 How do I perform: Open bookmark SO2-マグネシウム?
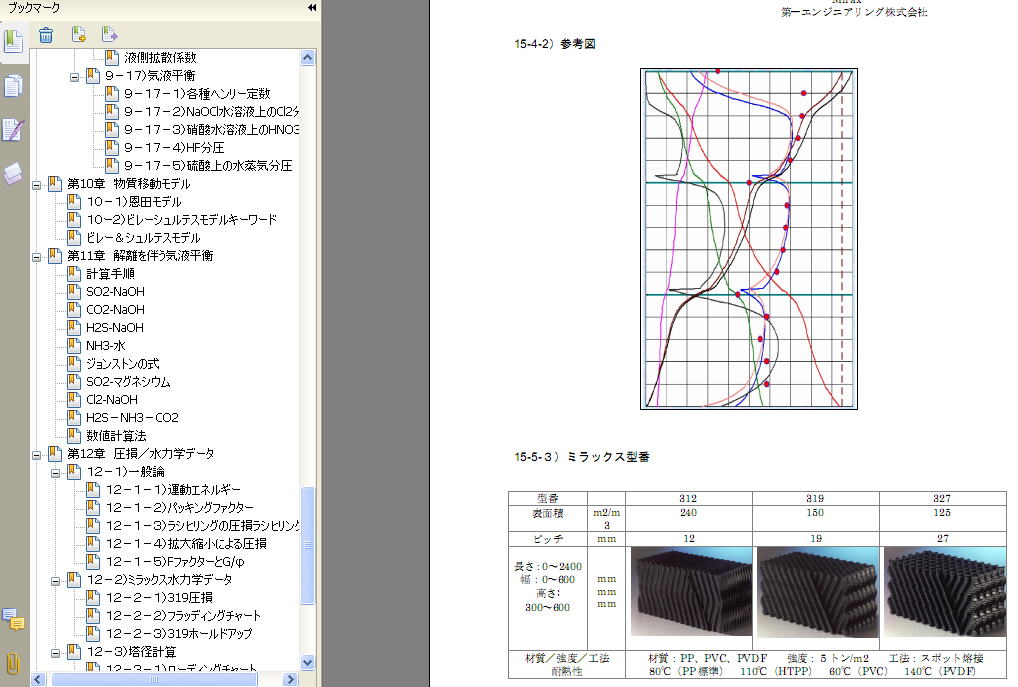point(128,382)
